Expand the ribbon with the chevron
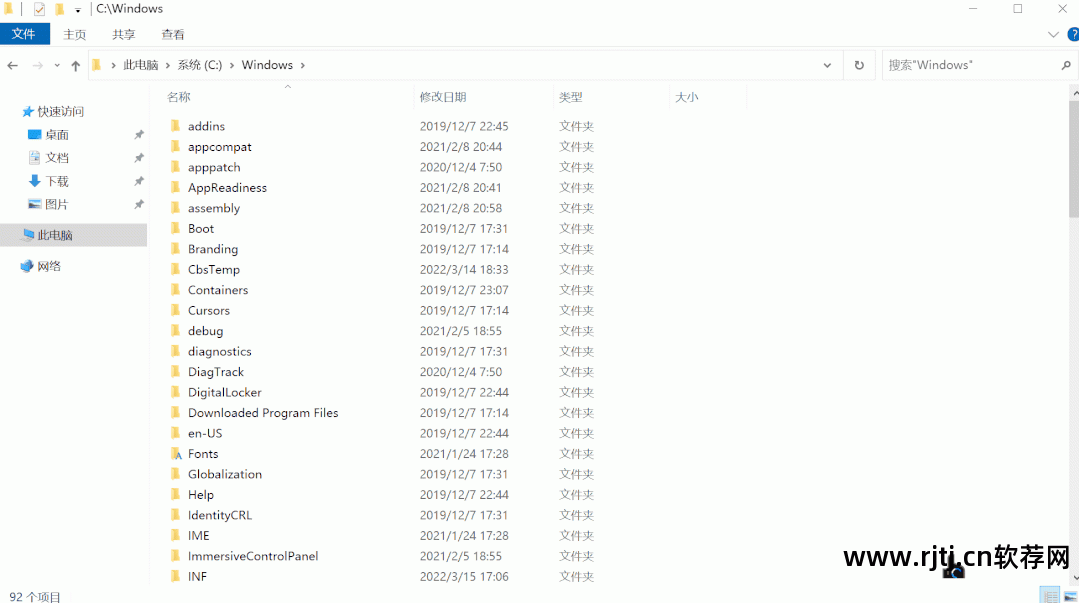 pos(1053,34)
